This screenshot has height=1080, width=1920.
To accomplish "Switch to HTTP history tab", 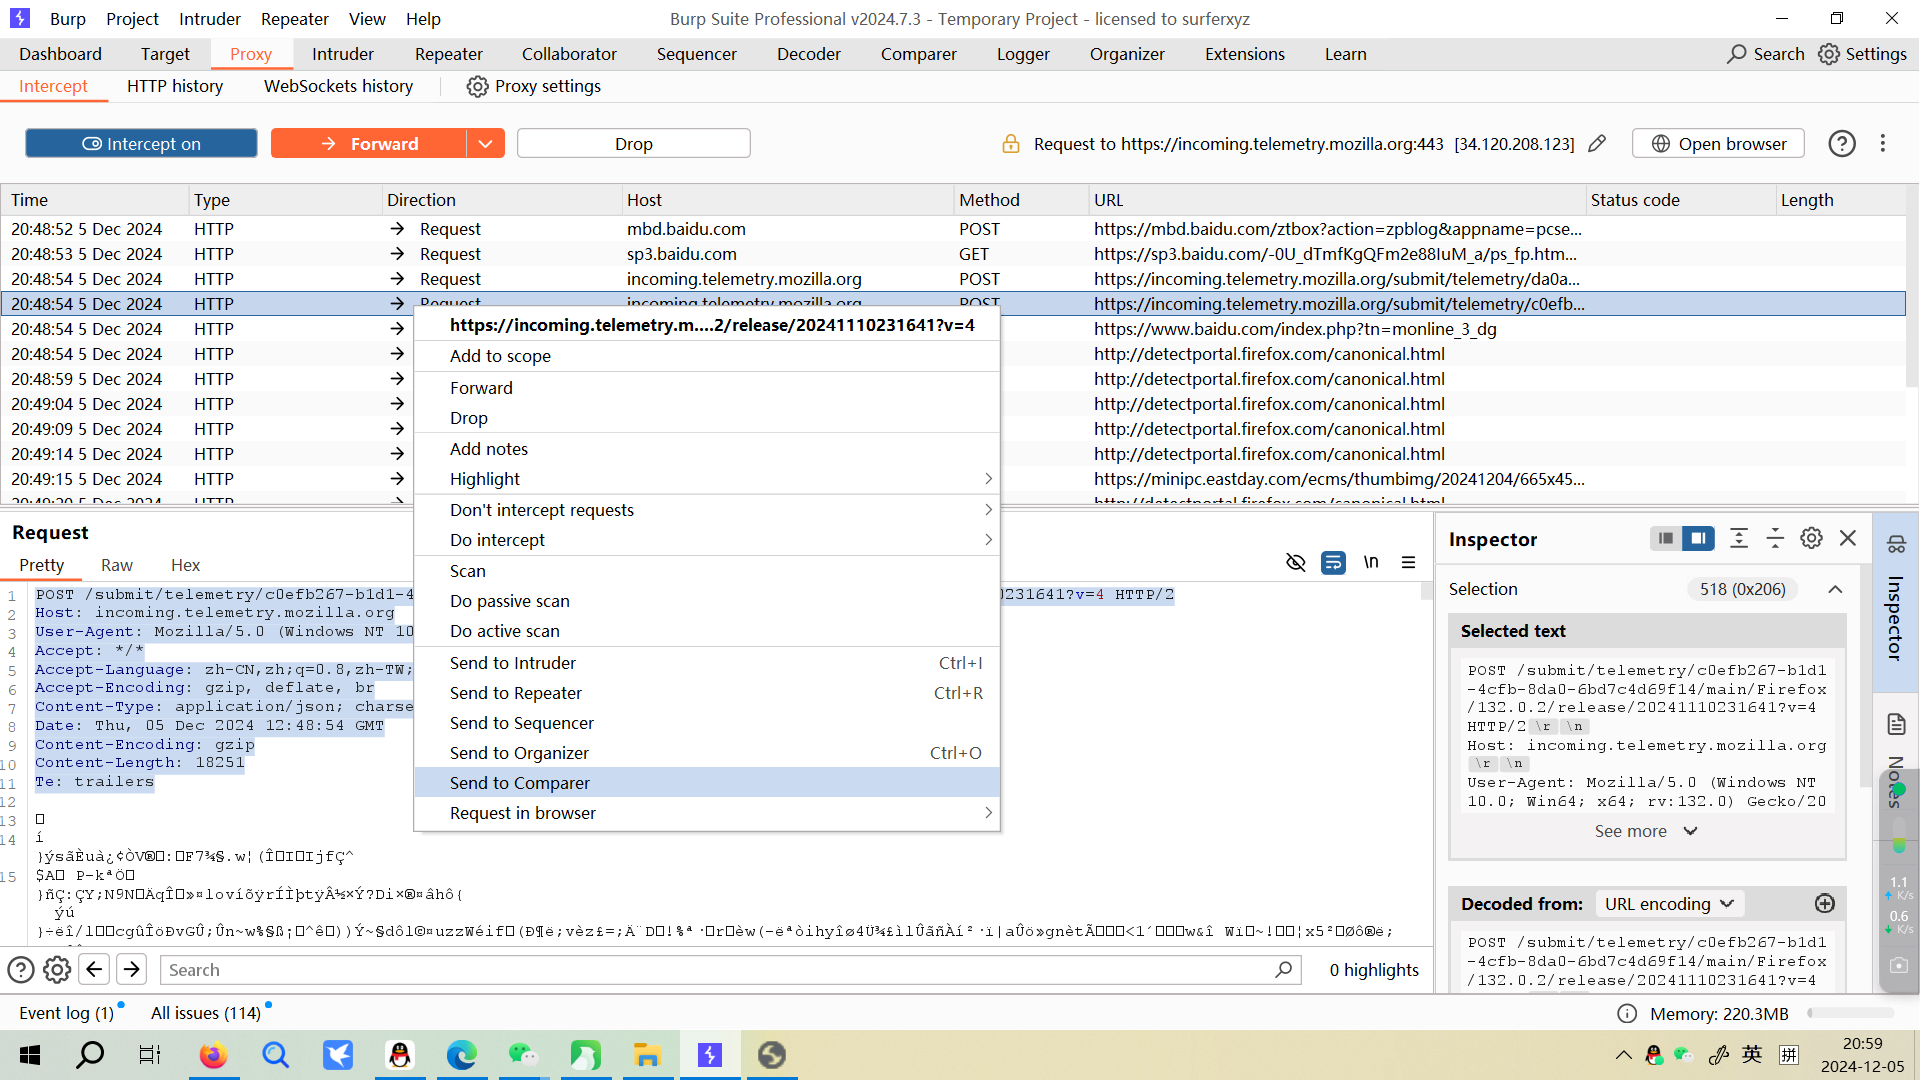I will (175, 86).
